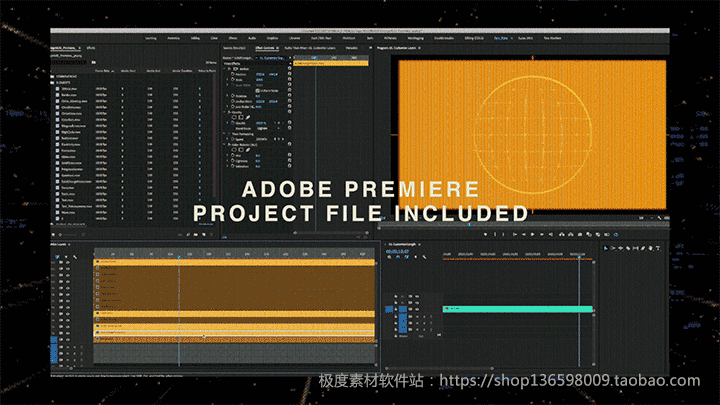Select the Razor tool
The width and height of the screenshot is (720, 405).
(x=628, y=248)
